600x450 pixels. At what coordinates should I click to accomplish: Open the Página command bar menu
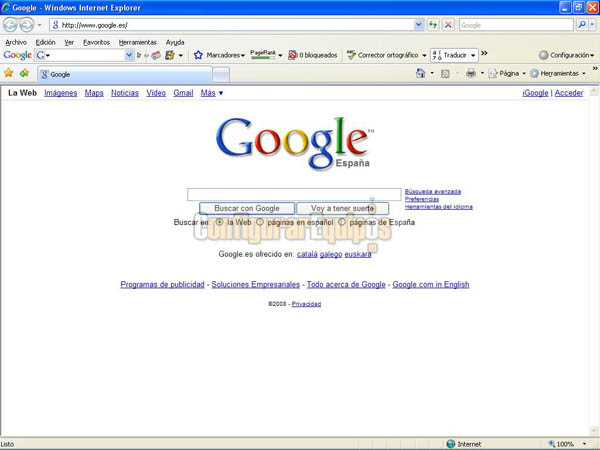tap(507, 73)
